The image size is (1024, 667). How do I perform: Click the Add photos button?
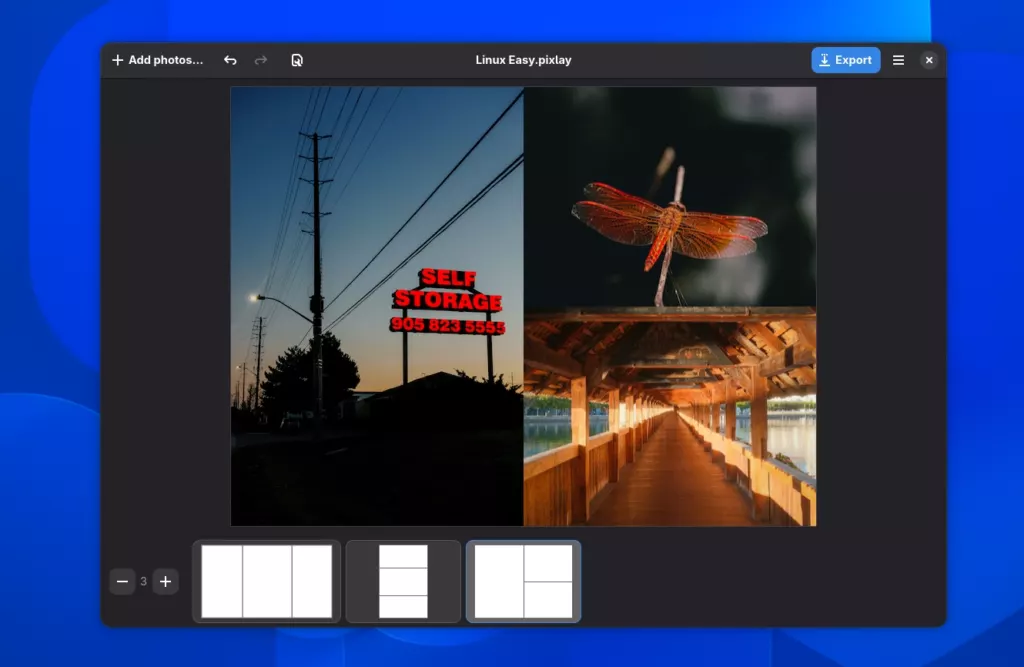click(157, 60)
